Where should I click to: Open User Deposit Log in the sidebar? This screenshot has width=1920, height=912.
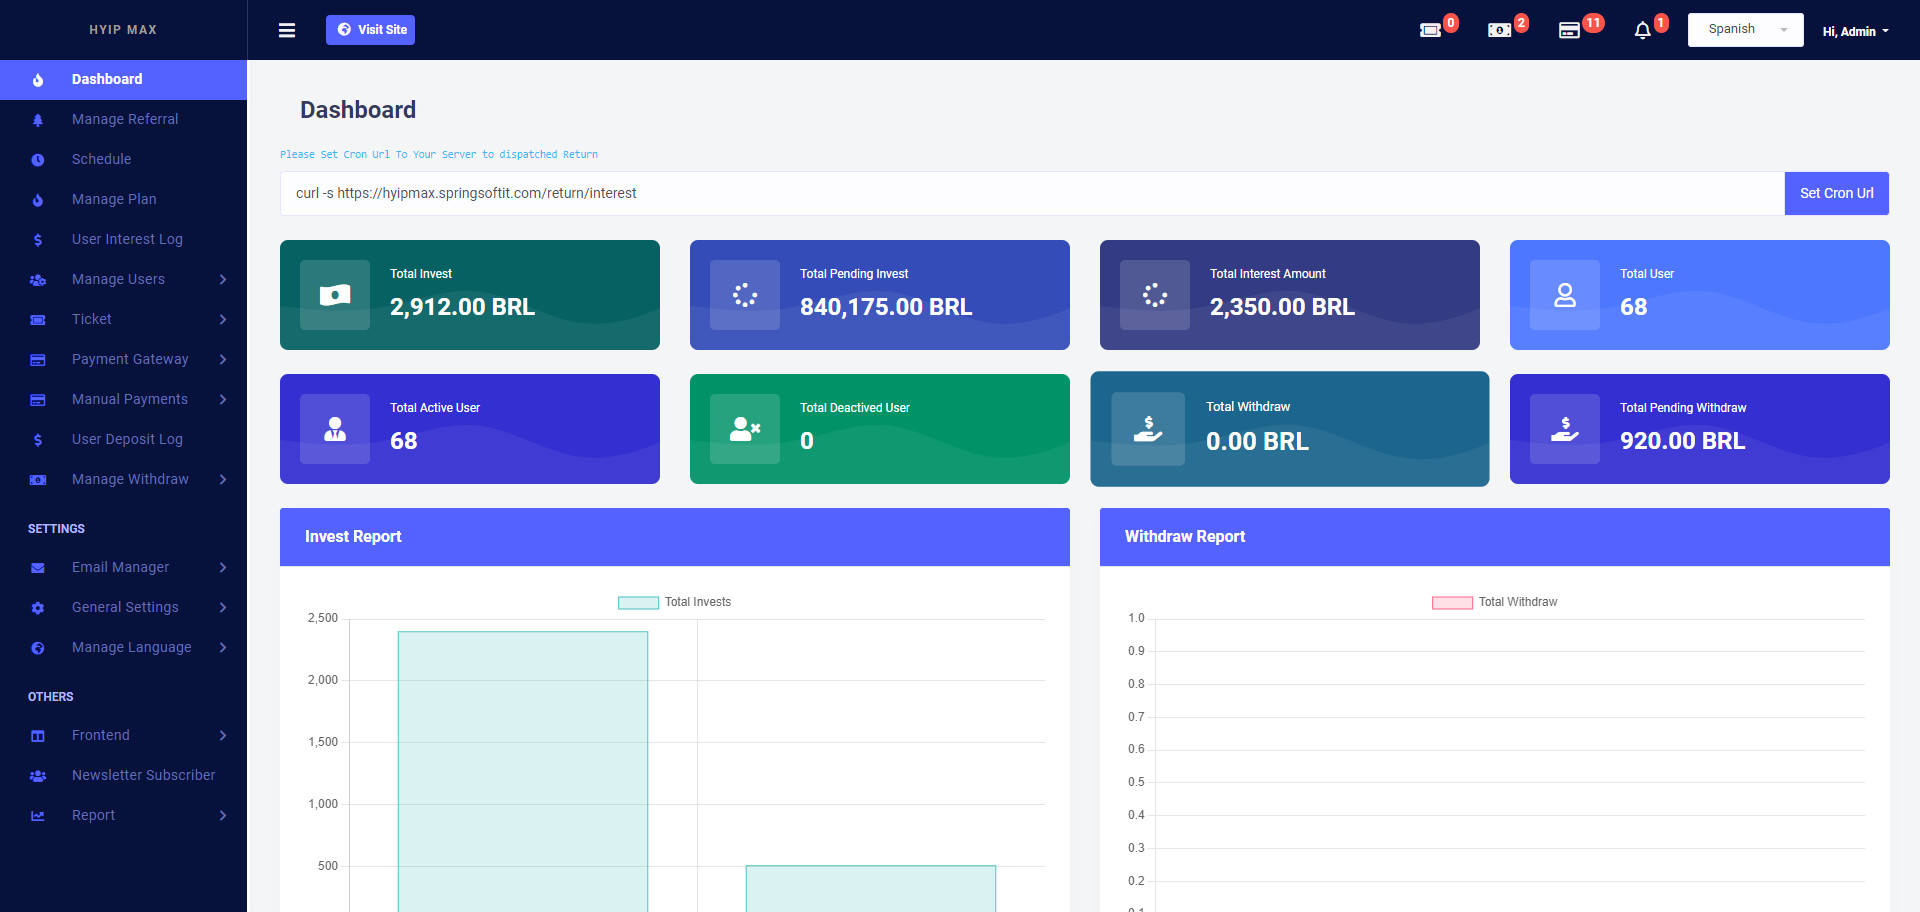[127, 439]
